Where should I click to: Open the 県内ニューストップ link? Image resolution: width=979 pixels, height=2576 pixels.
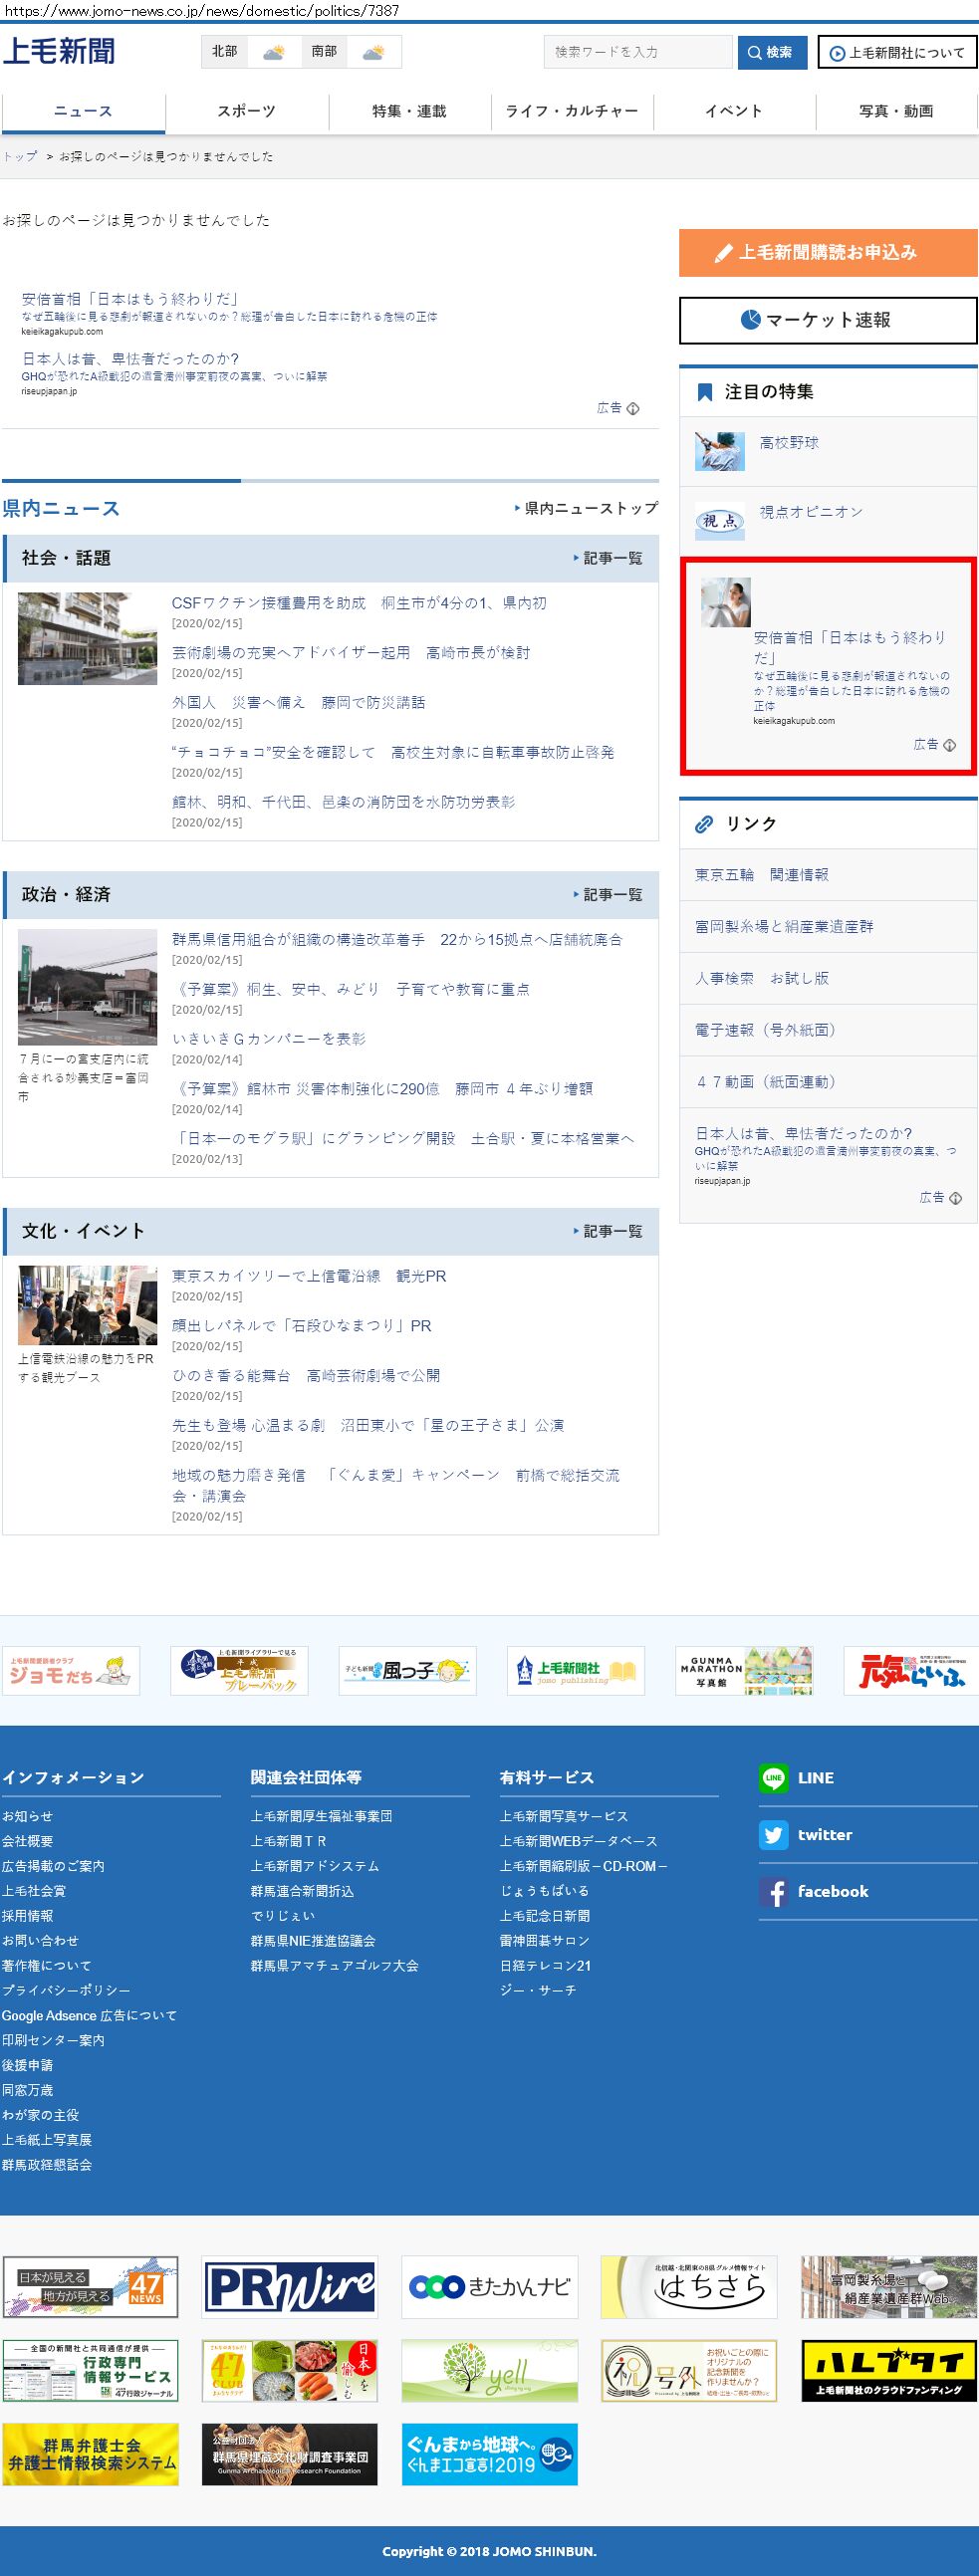click(586, 508)
